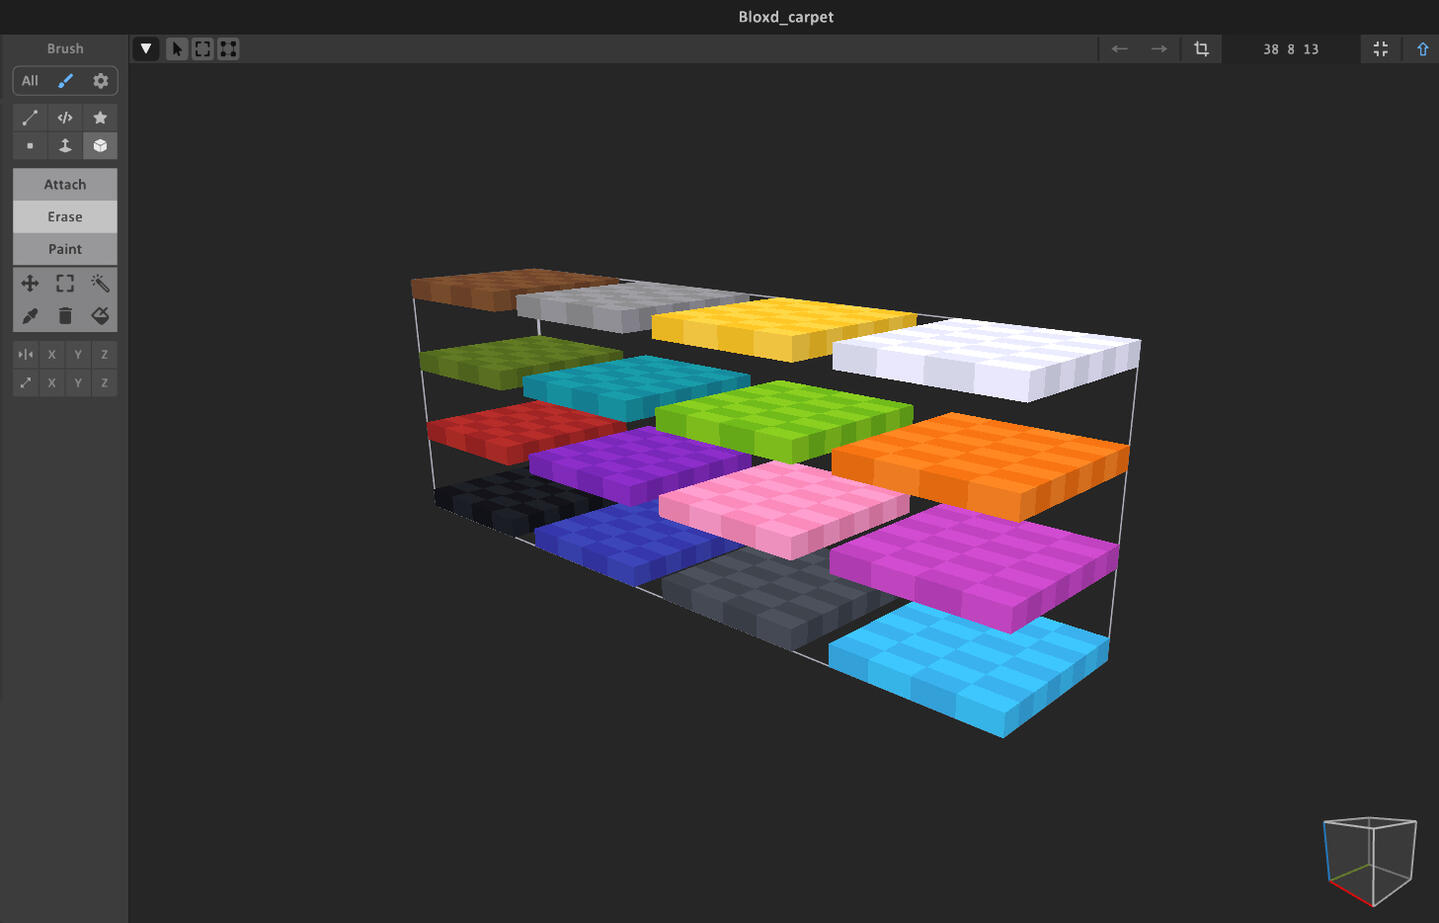
Task: Toggle mirror on the X axis
Action: tap(52, 355)
